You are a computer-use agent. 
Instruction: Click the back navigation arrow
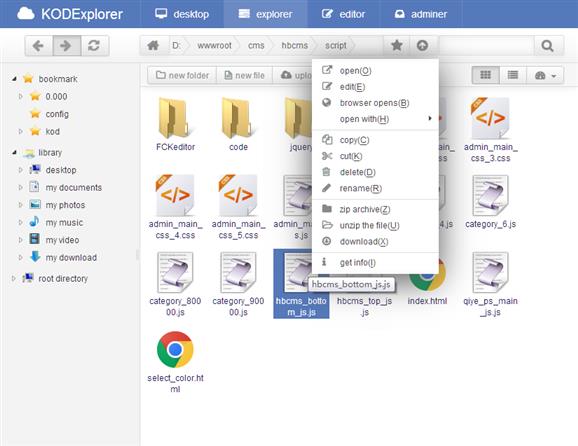click(39, 46)
